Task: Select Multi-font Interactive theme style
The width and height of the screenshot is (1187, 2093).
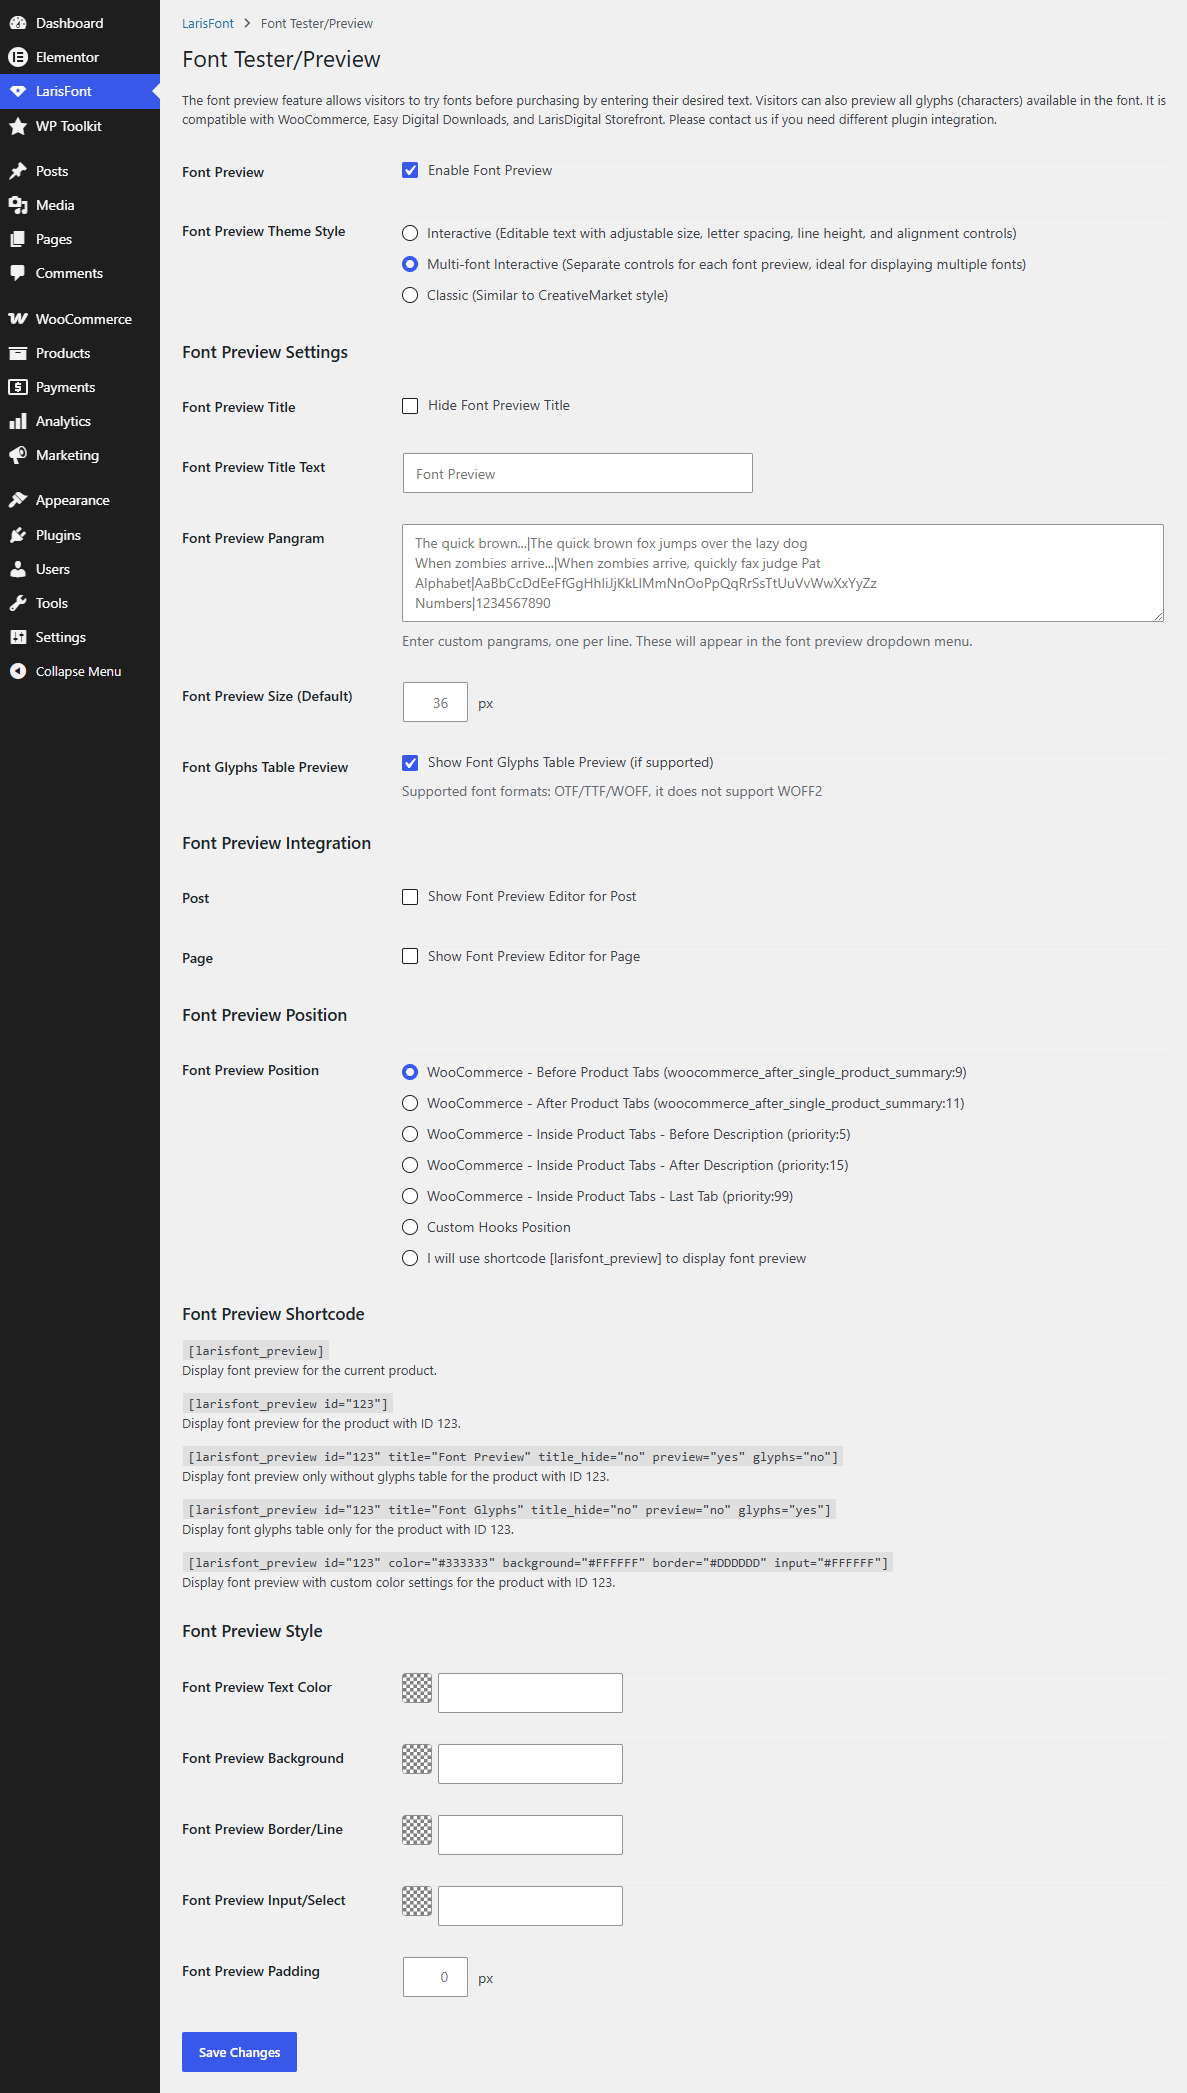Action: coord(410,264)
